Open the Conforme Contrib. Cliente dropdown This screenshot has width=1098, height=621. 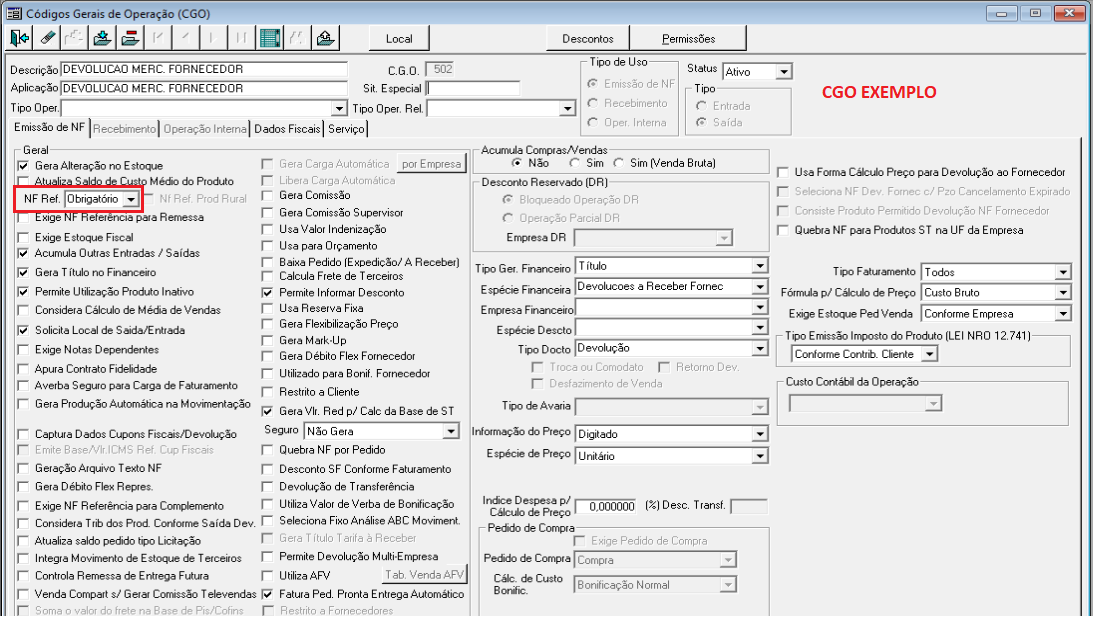click(x=929, y=354)
